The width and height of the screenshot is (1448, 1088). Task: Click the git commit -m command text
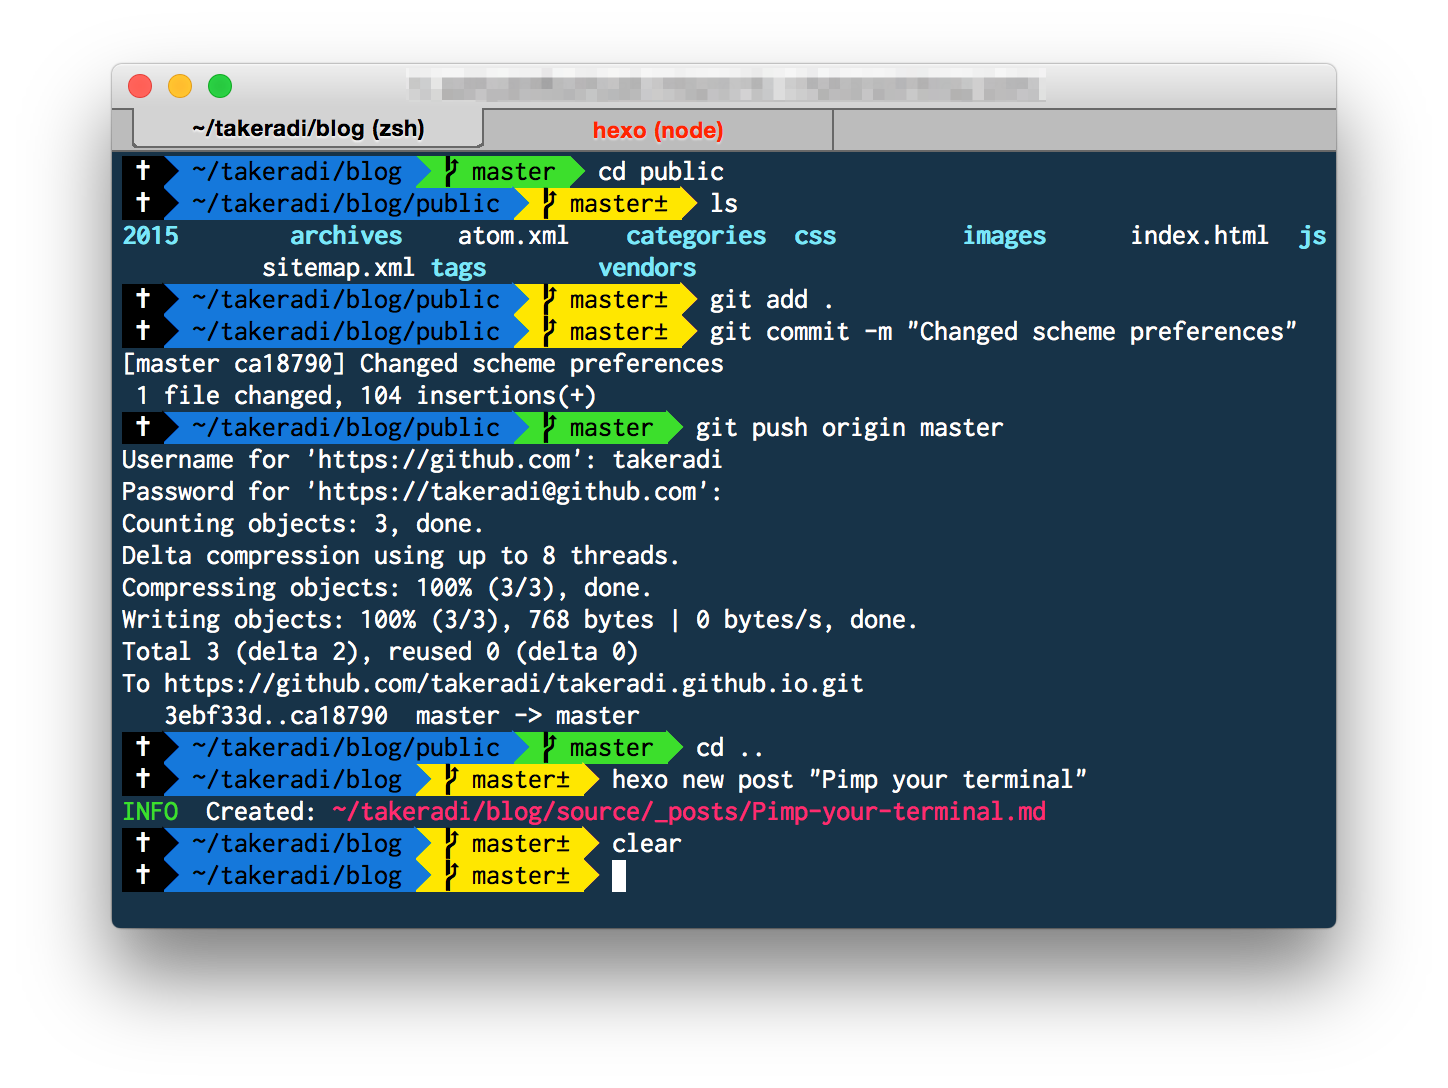[1003, 332]
